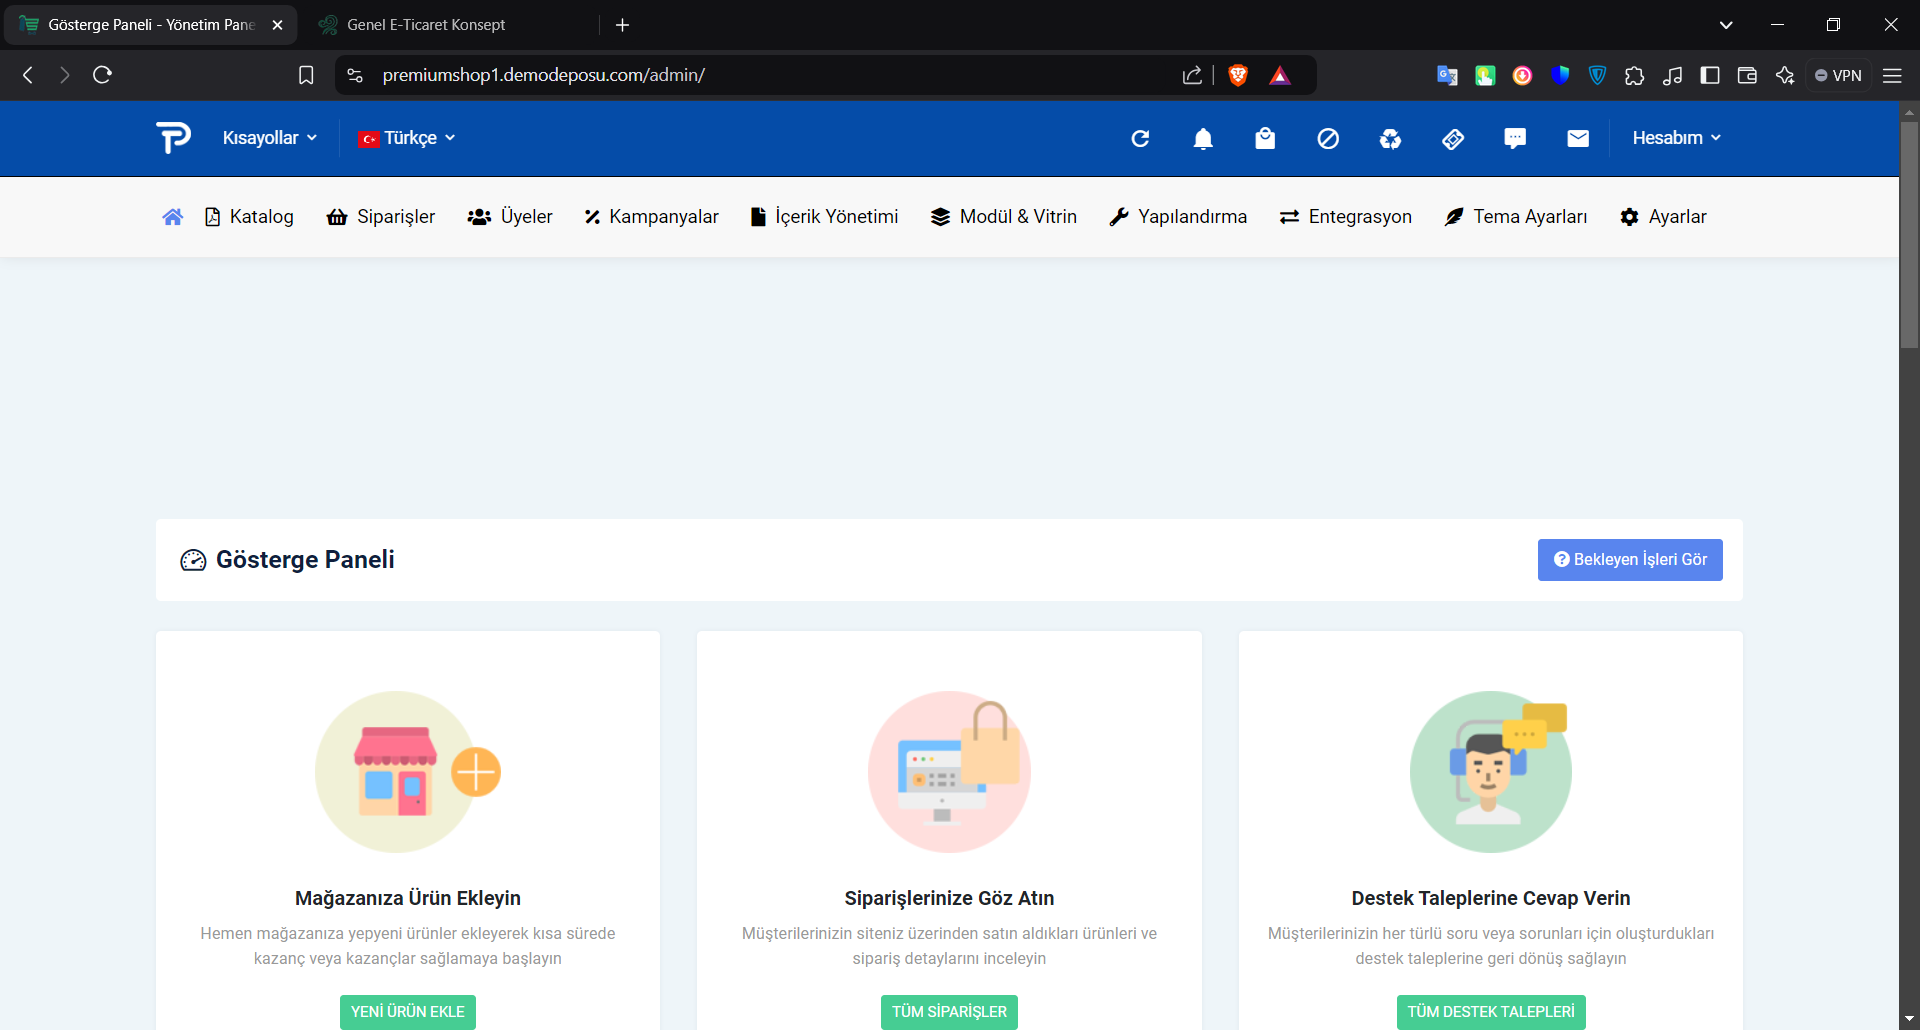1920x1030 pixels.
Task: Click the Bekleyen İşleri Gör button
Action: pos(1630,560)
